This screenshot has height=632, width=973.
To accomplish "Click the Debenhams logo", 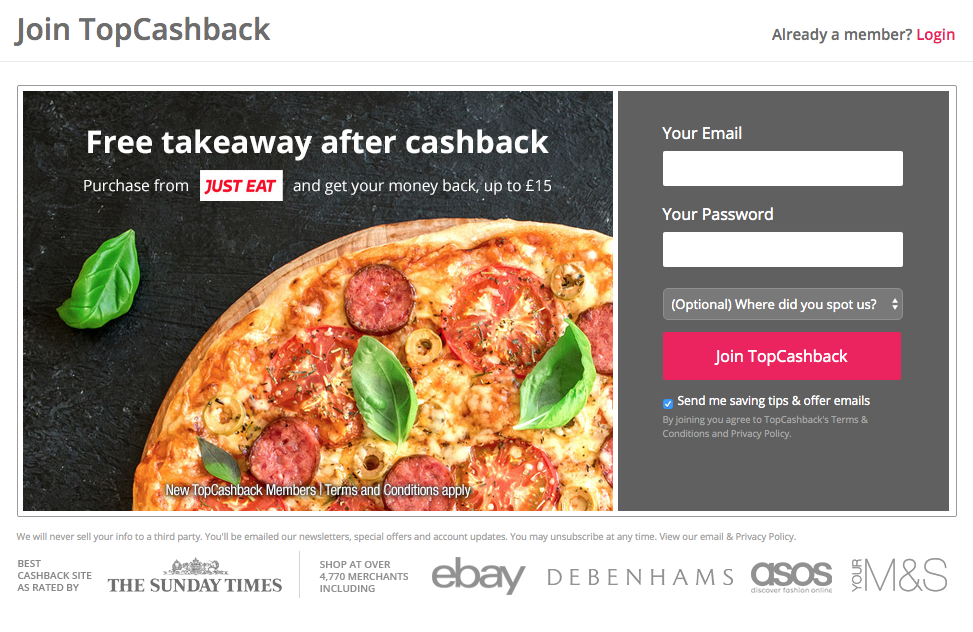I will [640, 577].
